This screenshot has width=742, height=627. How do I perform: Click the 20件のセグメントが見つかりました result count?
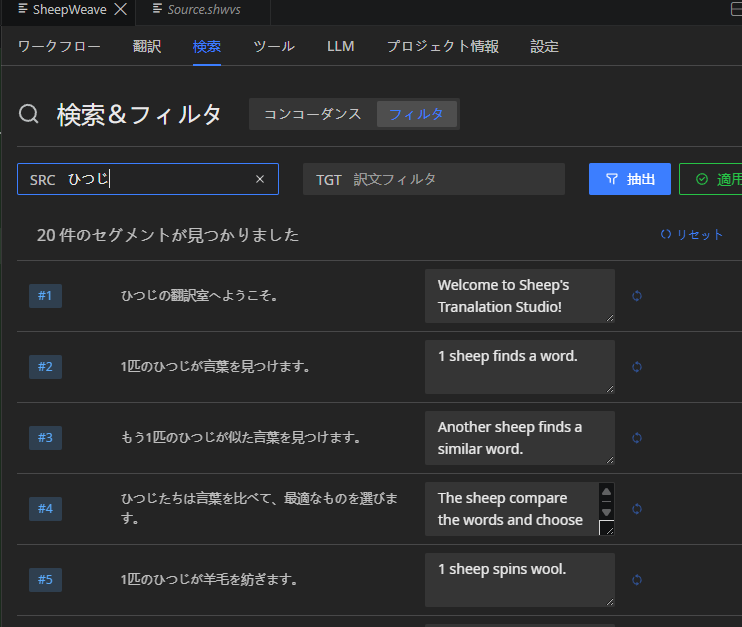(168, 235)
